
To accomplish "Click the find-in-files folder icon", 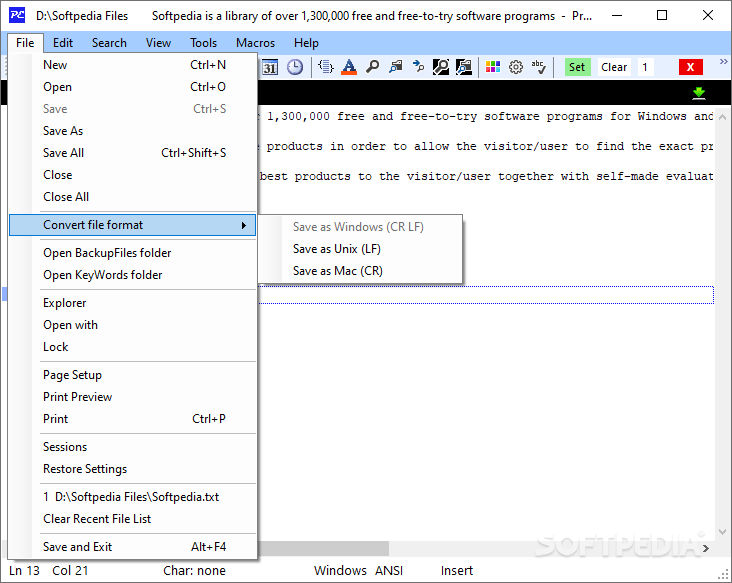I will click(x=395, y=67).
